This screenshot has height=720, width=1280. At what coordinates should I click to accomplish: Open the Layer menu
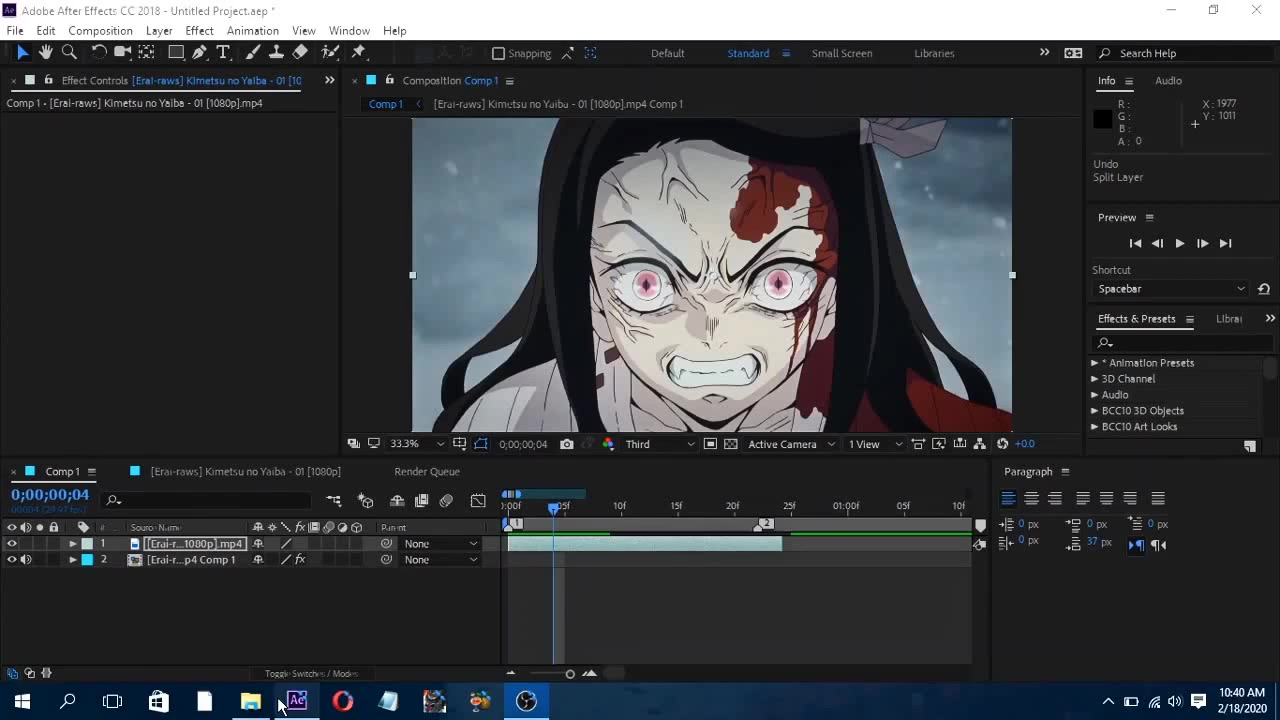pyautogui.click(x=159, y=31)
